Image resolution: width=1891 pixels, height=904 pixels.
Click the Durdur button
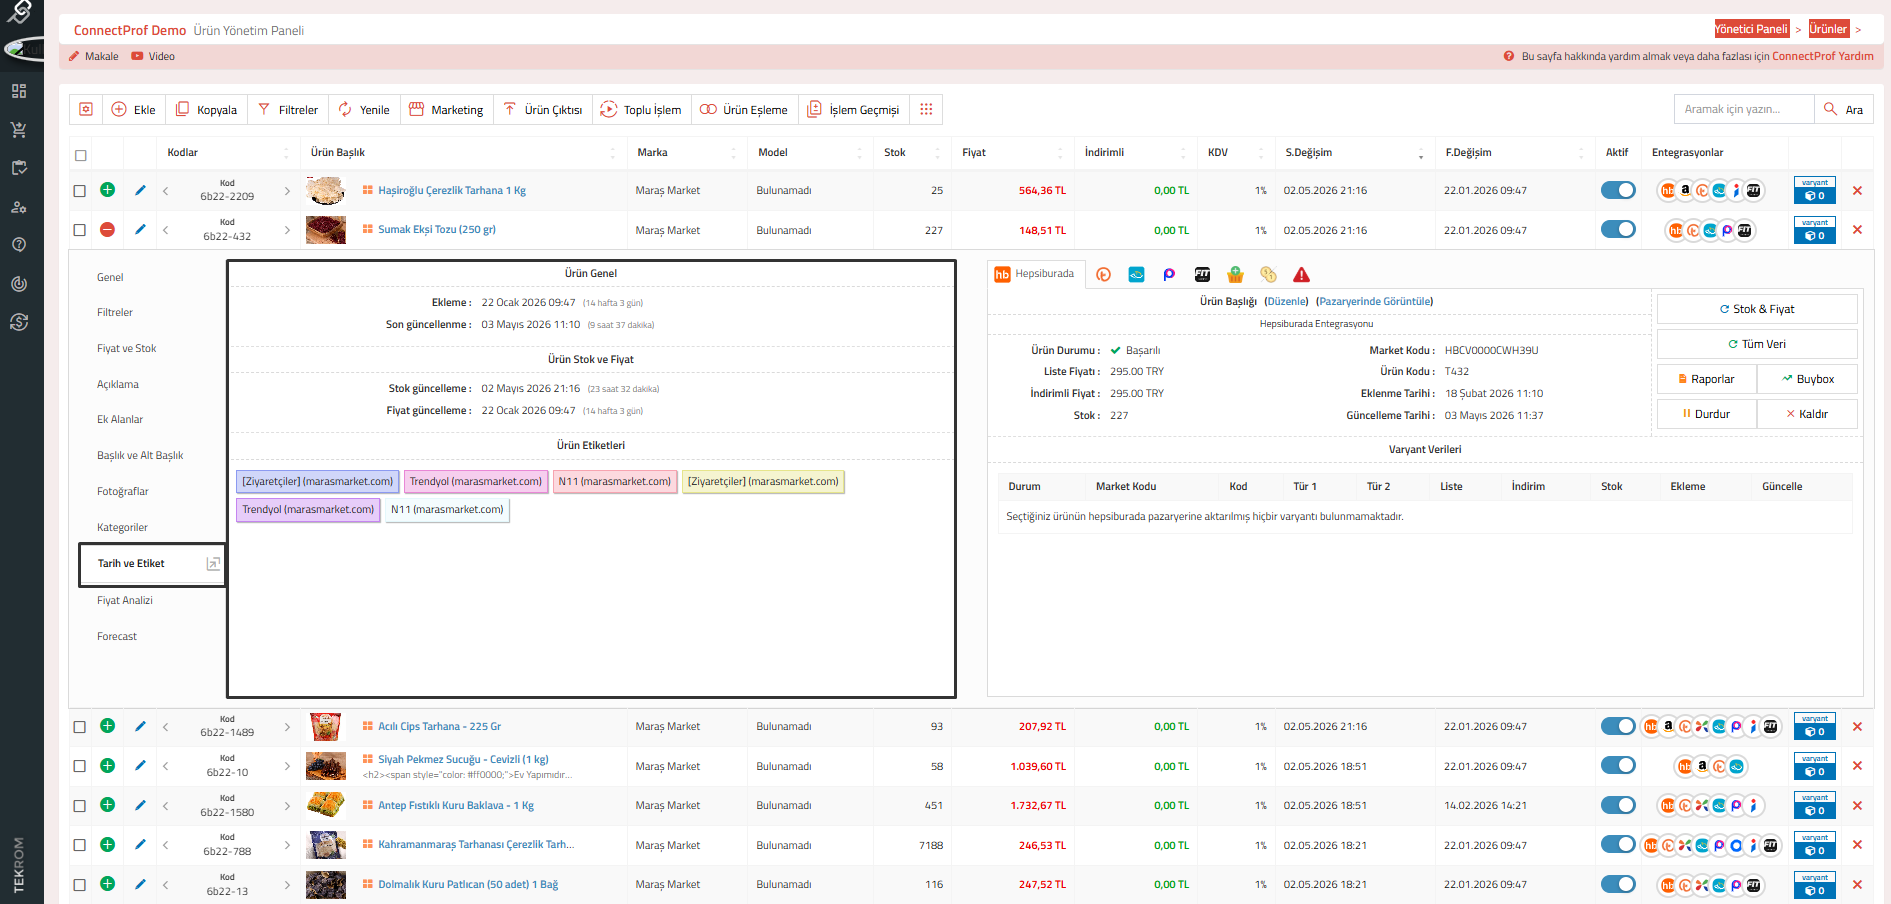pyautogui.click(x=1707, y=414)
